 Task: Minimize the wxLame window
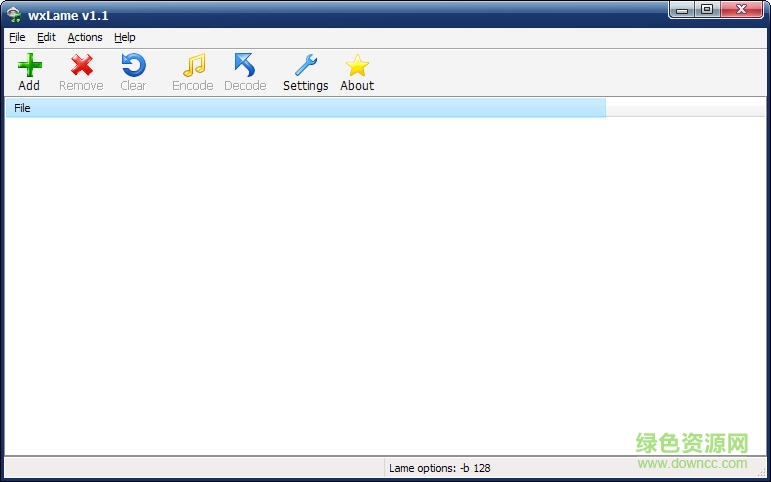tap(682, 10)
